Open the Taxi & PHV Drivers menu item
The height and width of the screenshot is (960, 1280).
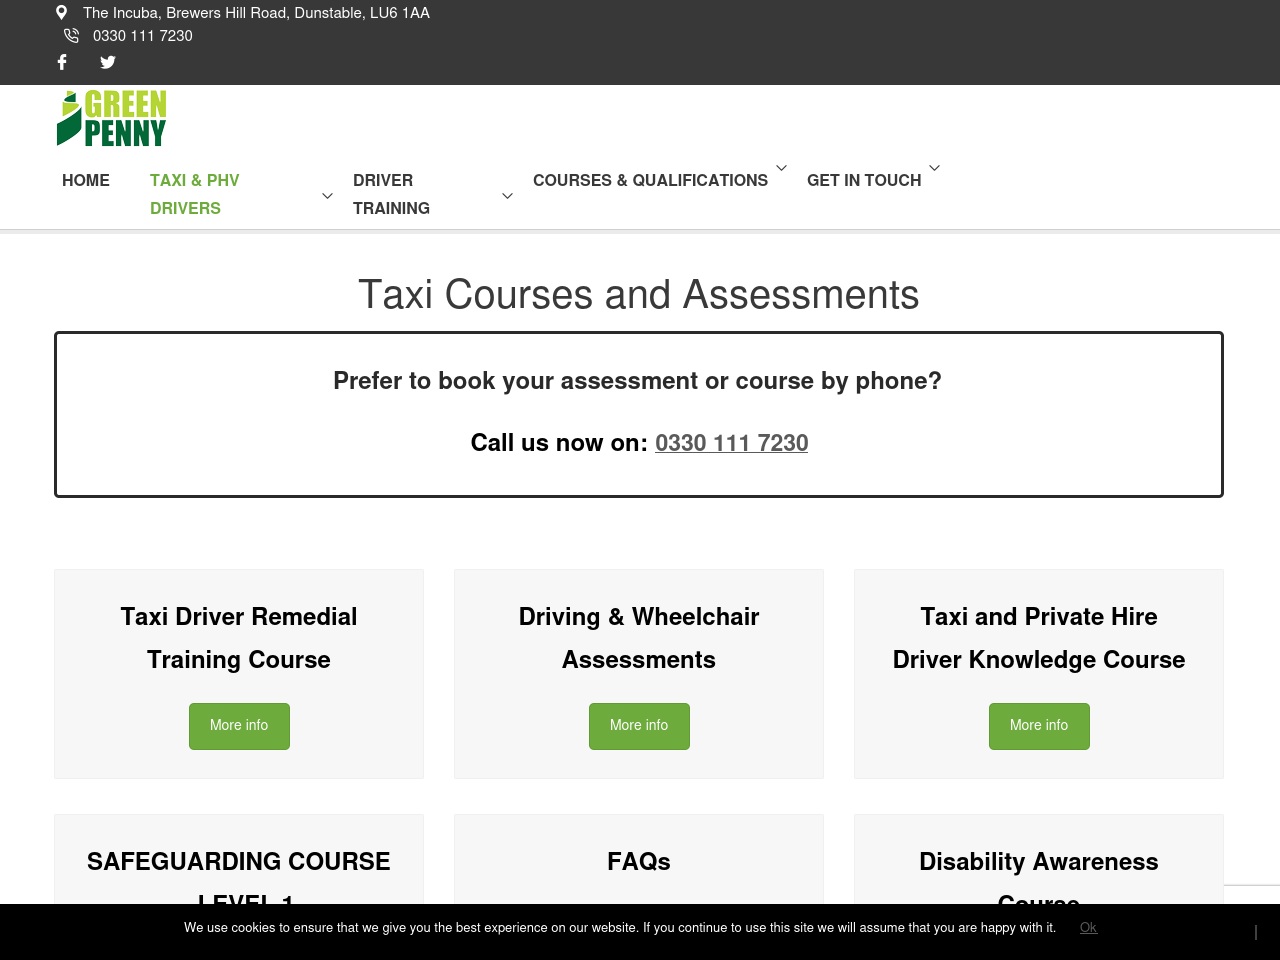tap(195, 194)
